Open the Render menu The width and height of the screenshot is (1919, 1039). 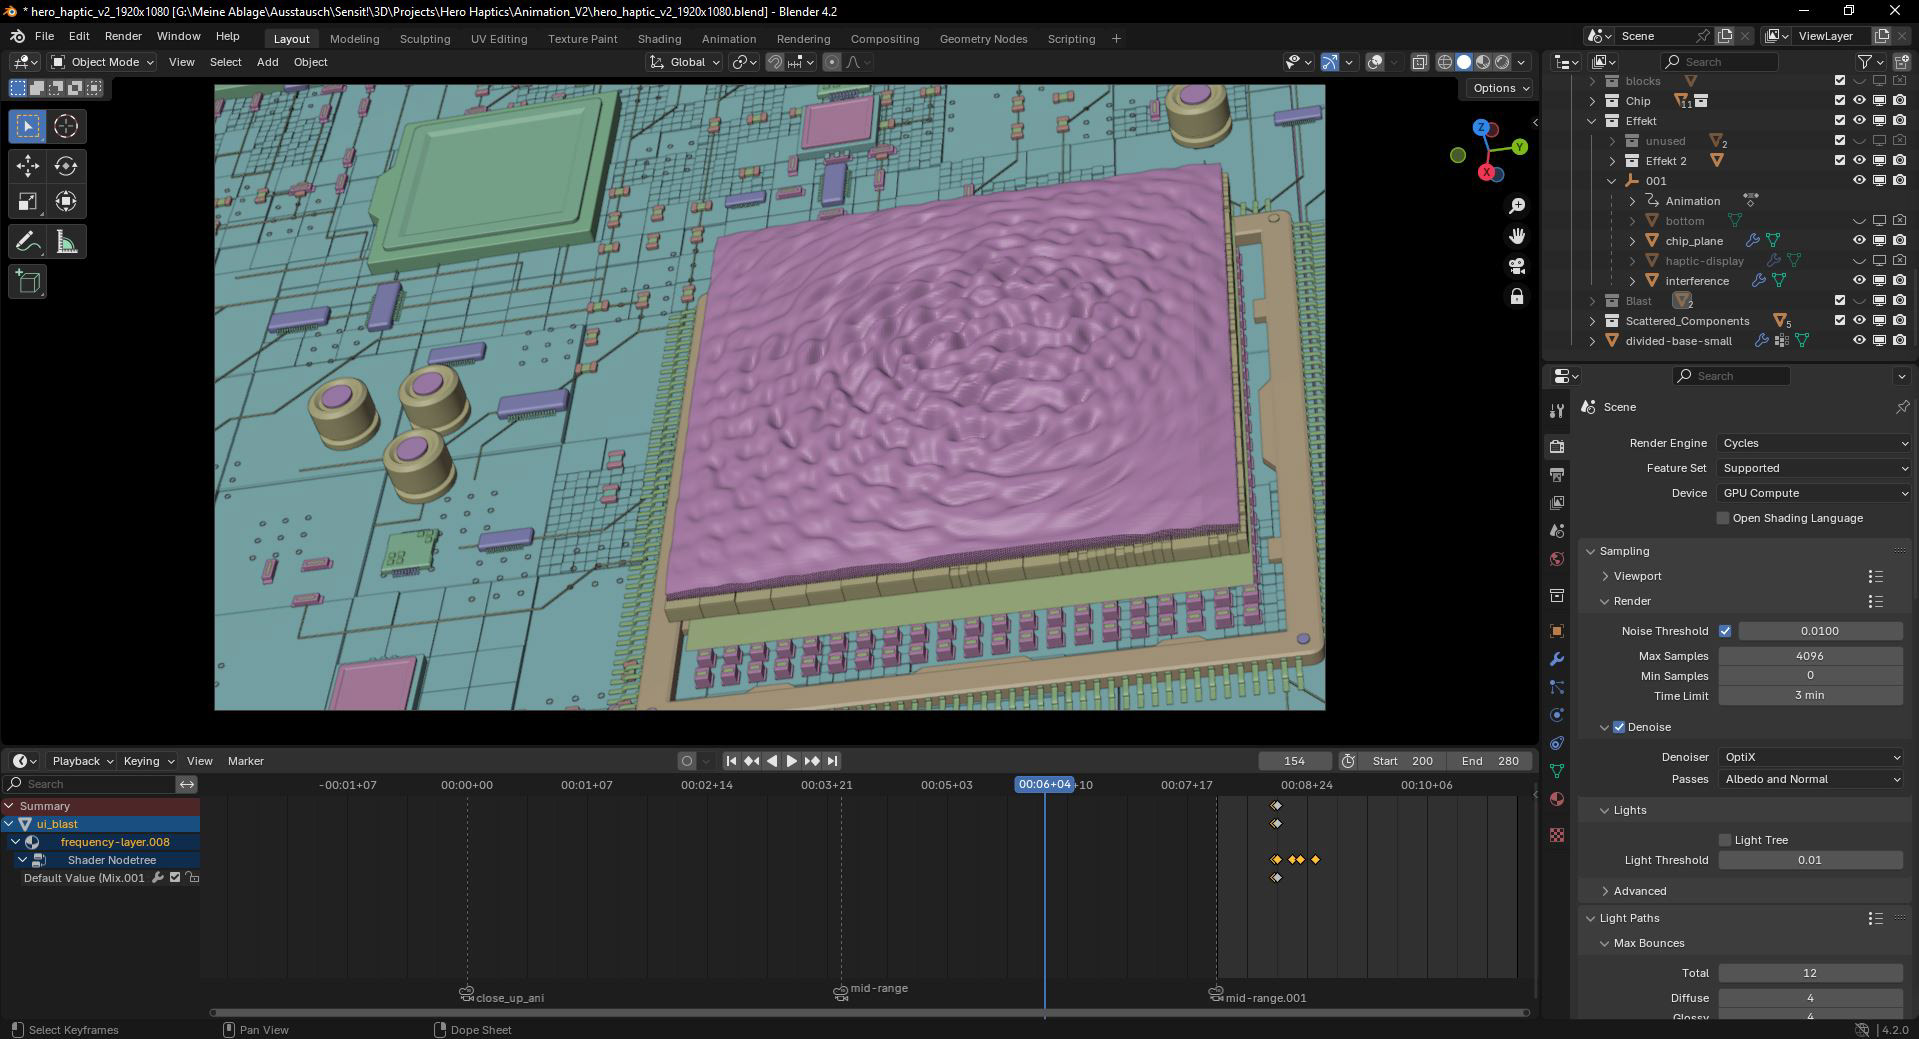coord(123,36)
